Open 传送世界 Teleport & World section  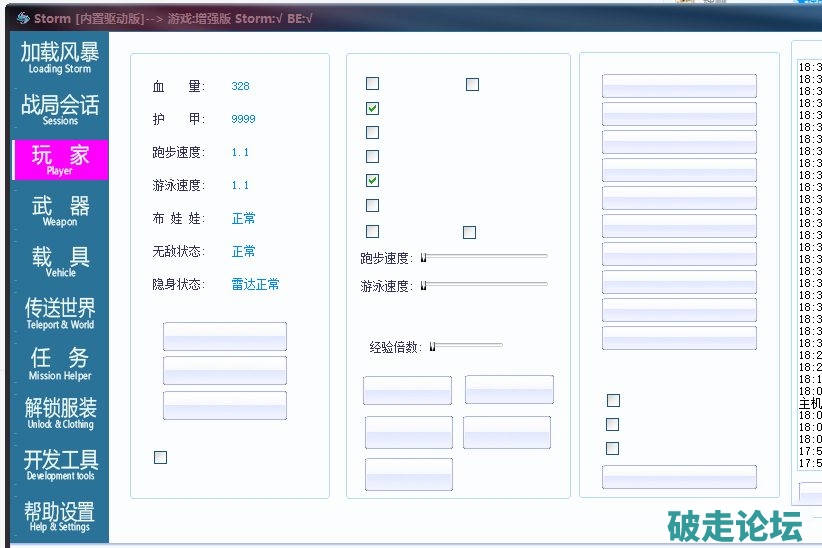(x=60, y=313)
